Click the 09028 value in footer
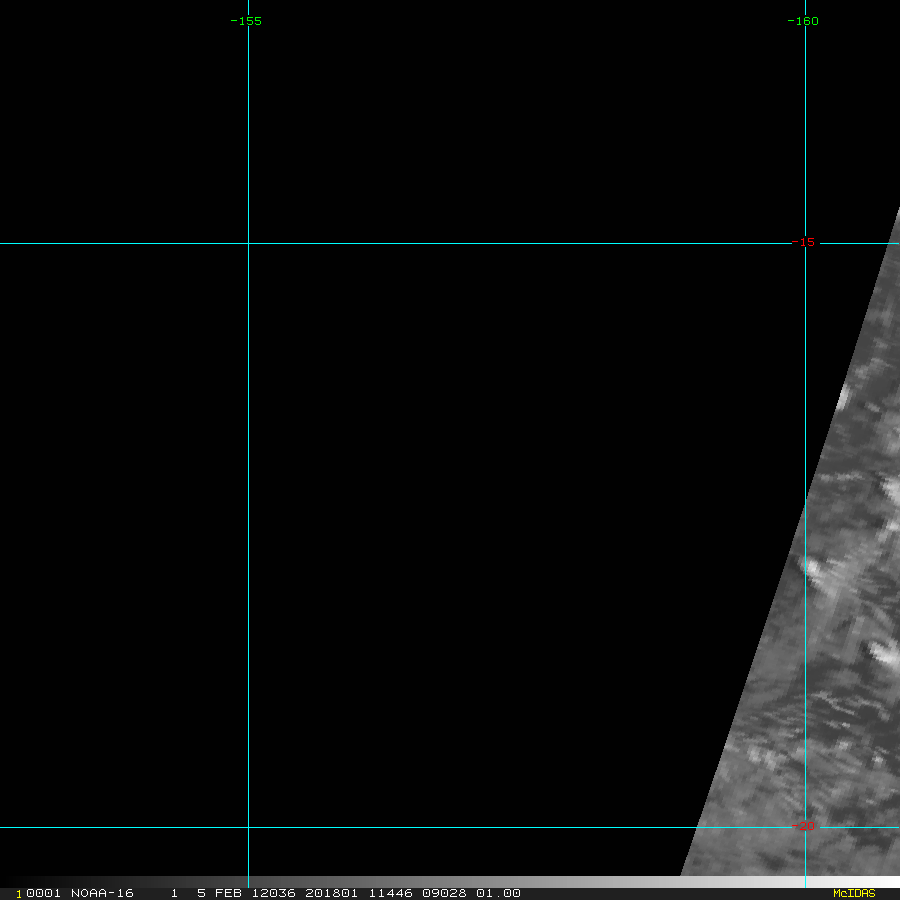 click(446, 893)
